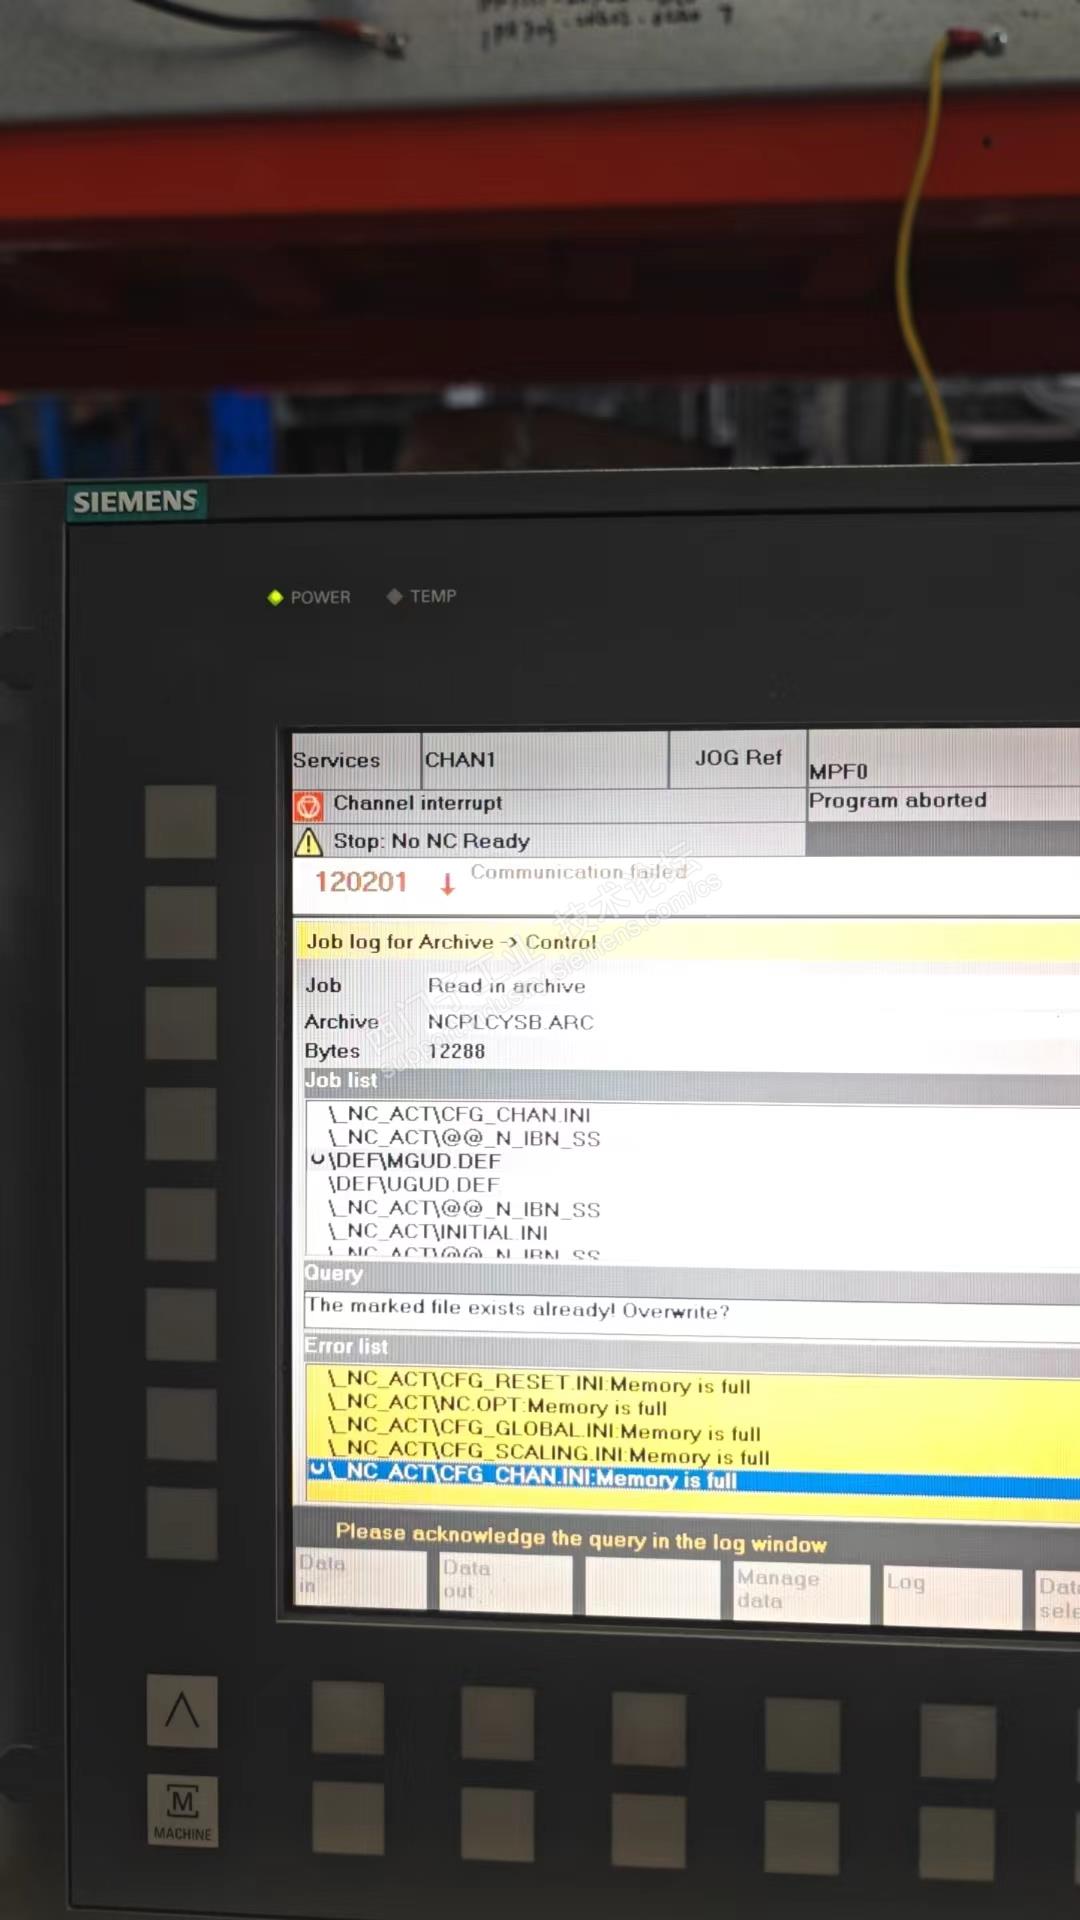This screenshot has width=1080, height=1920.
Task: Select the red Channel interrupt status icon
Action: pyautogui.click(x=308, y=805)
